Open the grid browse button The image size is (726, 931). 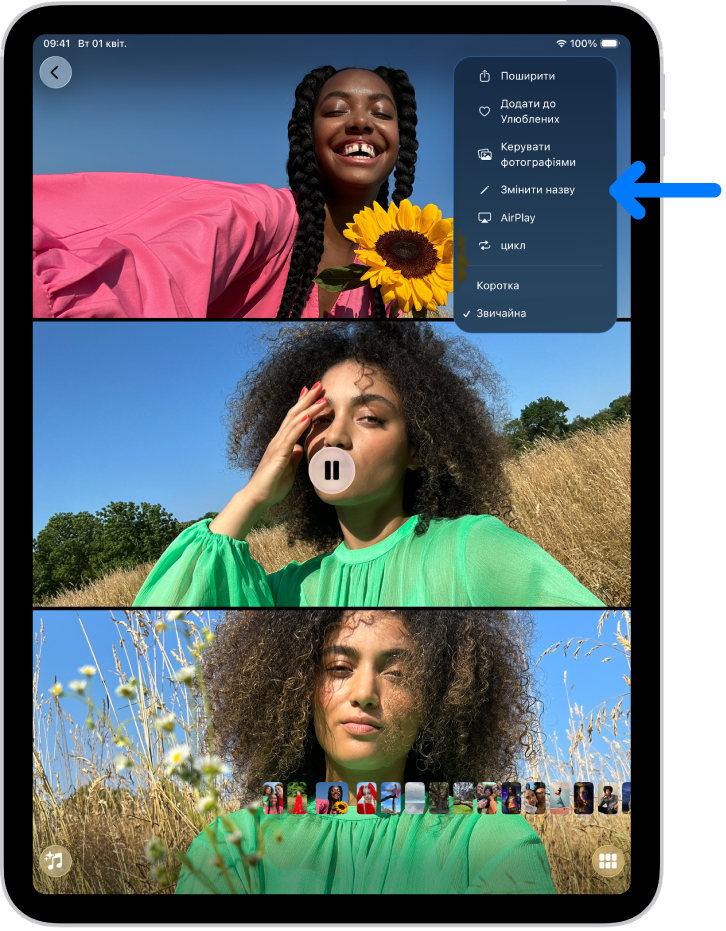click(x=608, y=861)
